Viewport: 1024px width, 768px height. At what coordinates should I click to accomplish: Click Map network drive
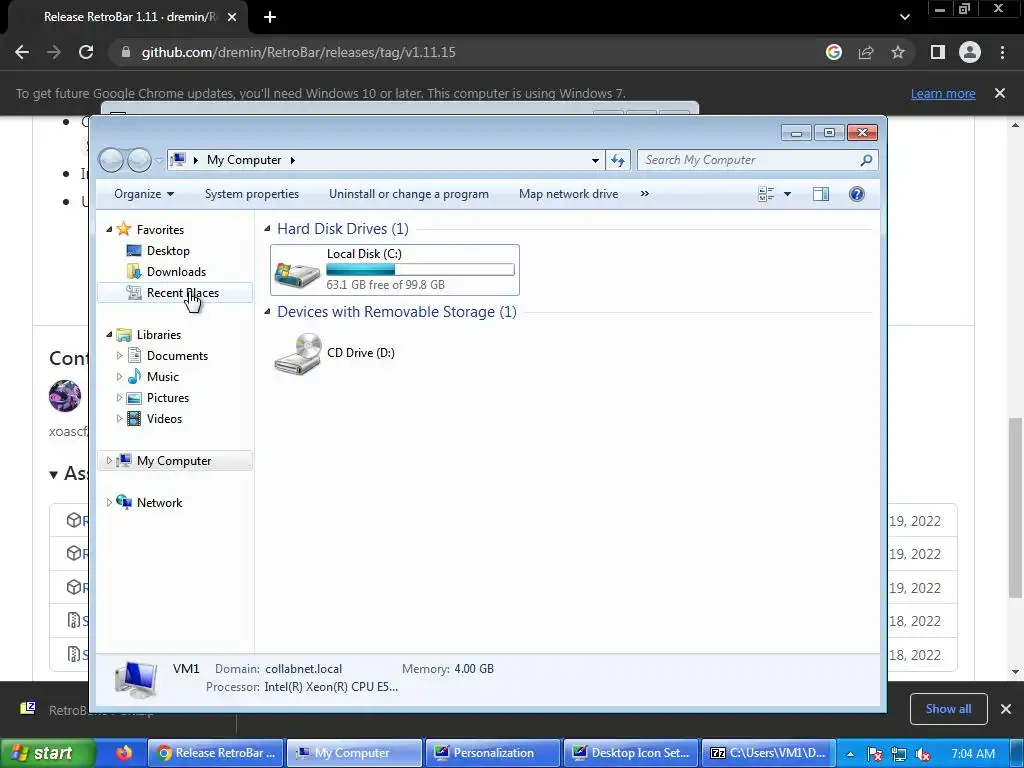pos(568,194)
